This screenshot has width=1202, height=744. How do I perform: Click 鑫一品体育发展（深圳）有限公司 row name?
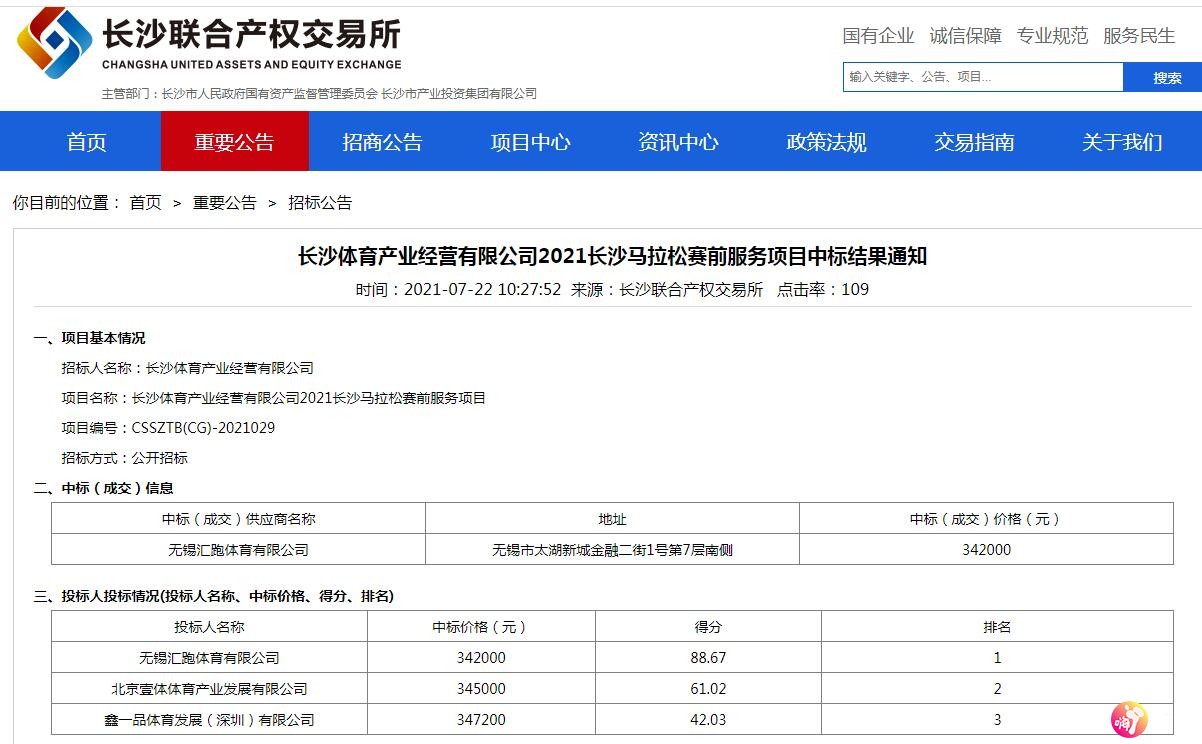click(209, 720)
